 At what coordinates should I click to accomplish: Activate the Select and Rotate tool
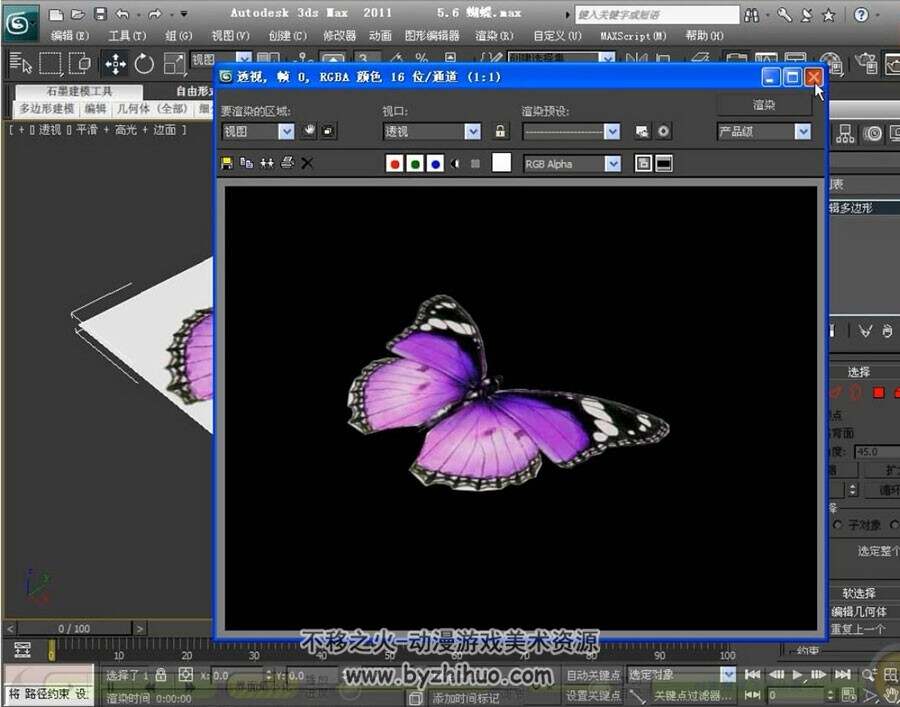click(144, 63)
